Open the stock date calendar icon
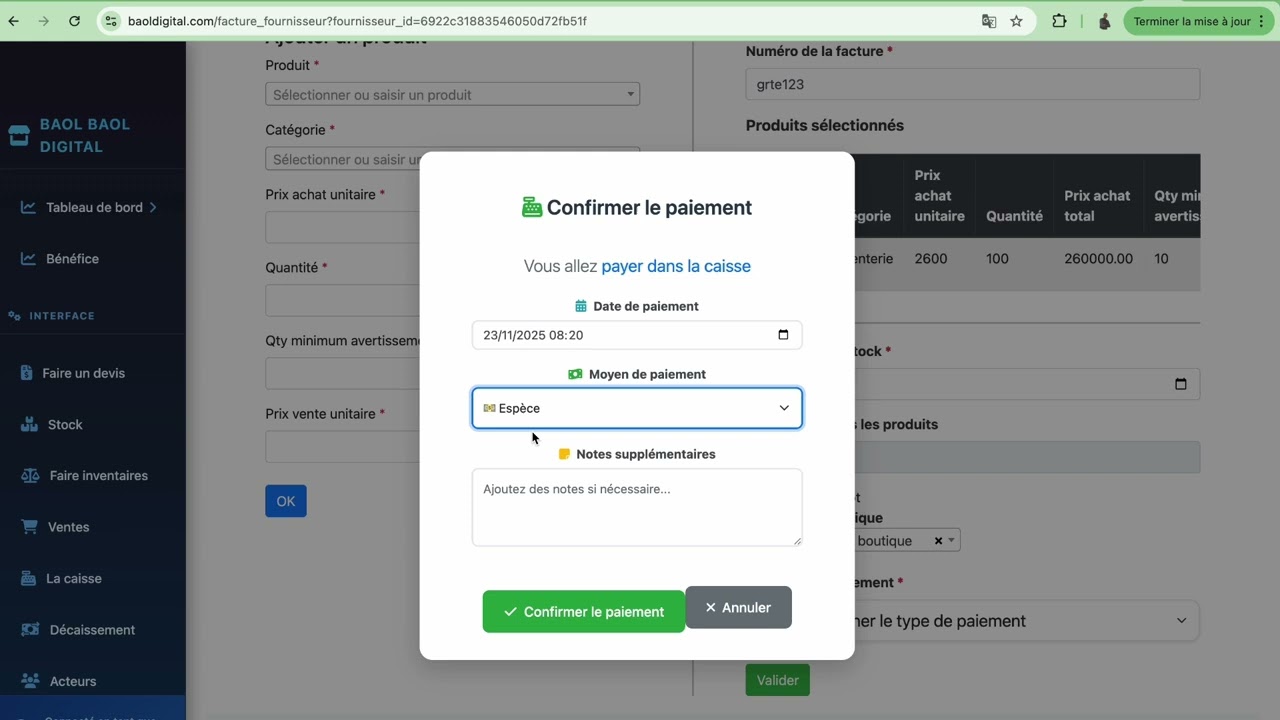1280x720 pixels. click(x=1181, y=384)
